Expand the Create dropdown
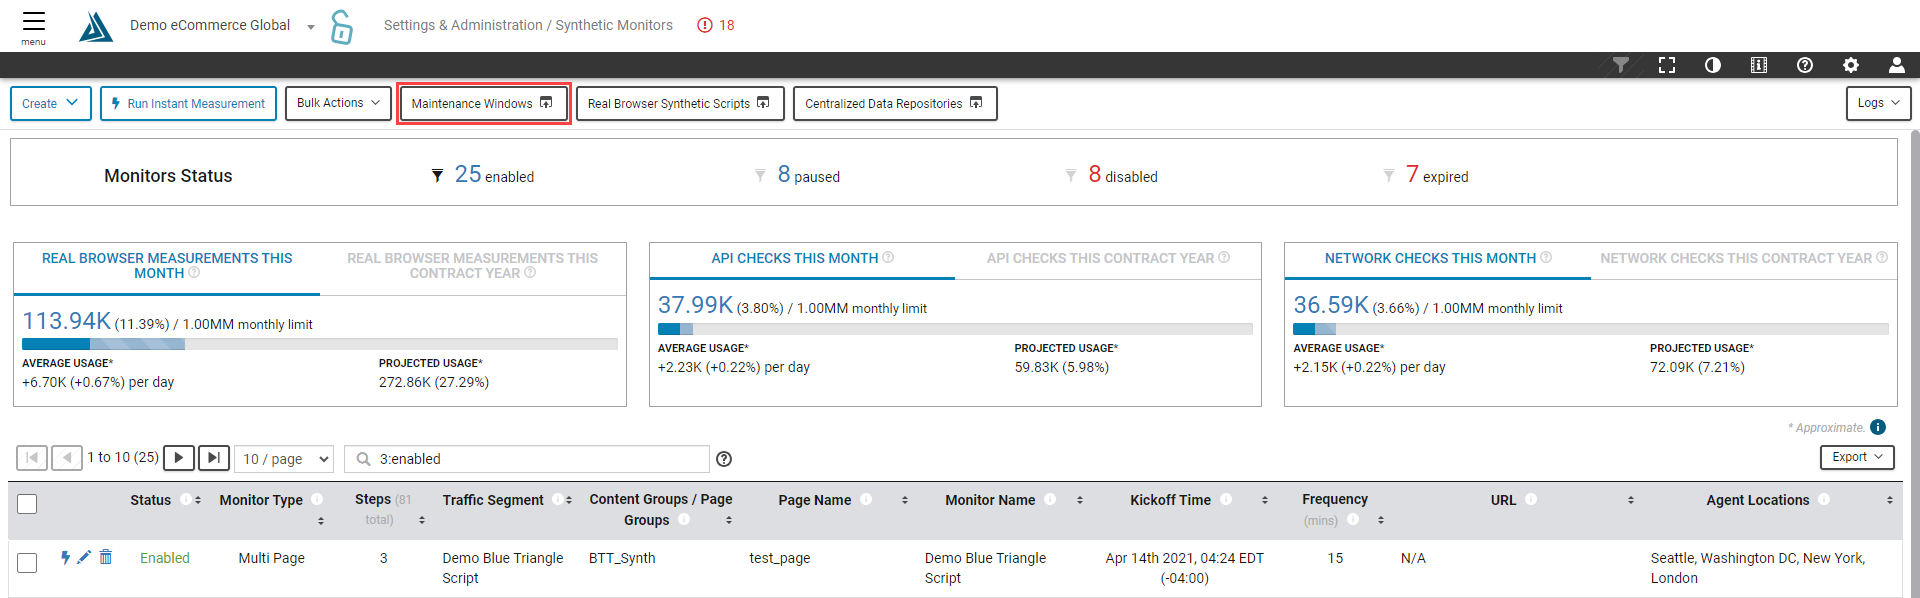Viewport: 1920px width, 598px height. click(50, 103)
